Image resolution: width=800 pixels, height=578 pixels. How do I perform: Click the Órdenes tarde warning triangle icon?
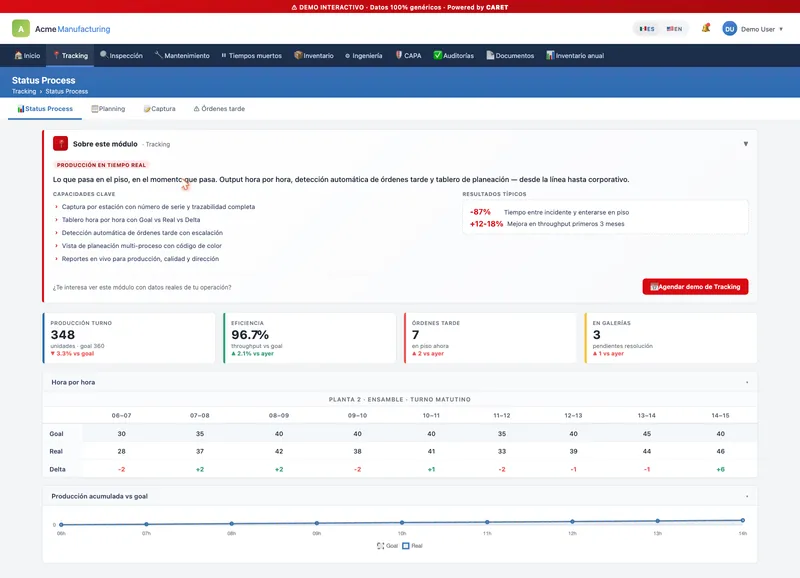pos(196,109)
